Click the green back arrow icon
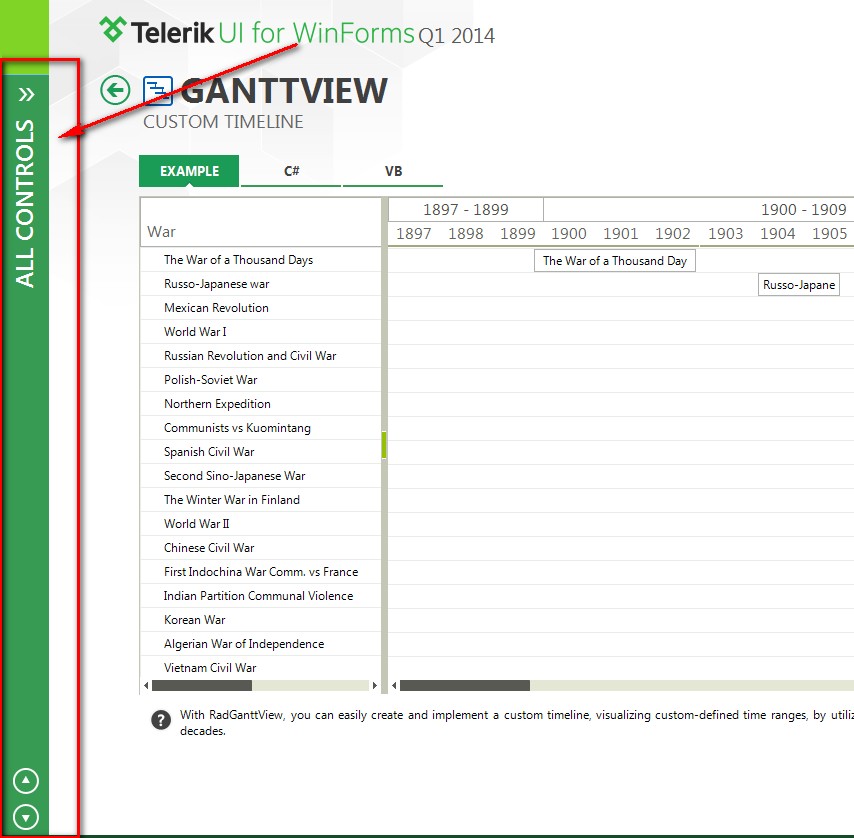The image size is (854, 838). tap(115, 90)
